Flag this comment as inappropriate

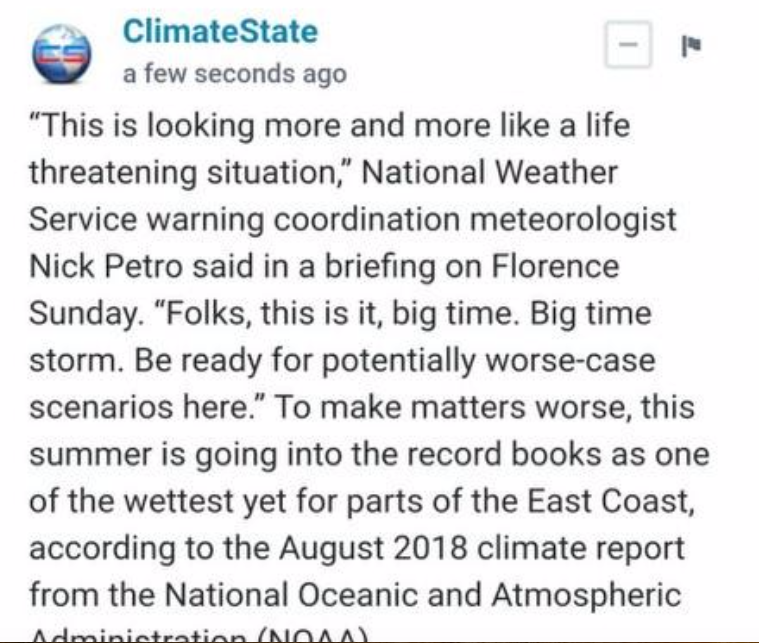pyautogui.click(x=689, y=46)
